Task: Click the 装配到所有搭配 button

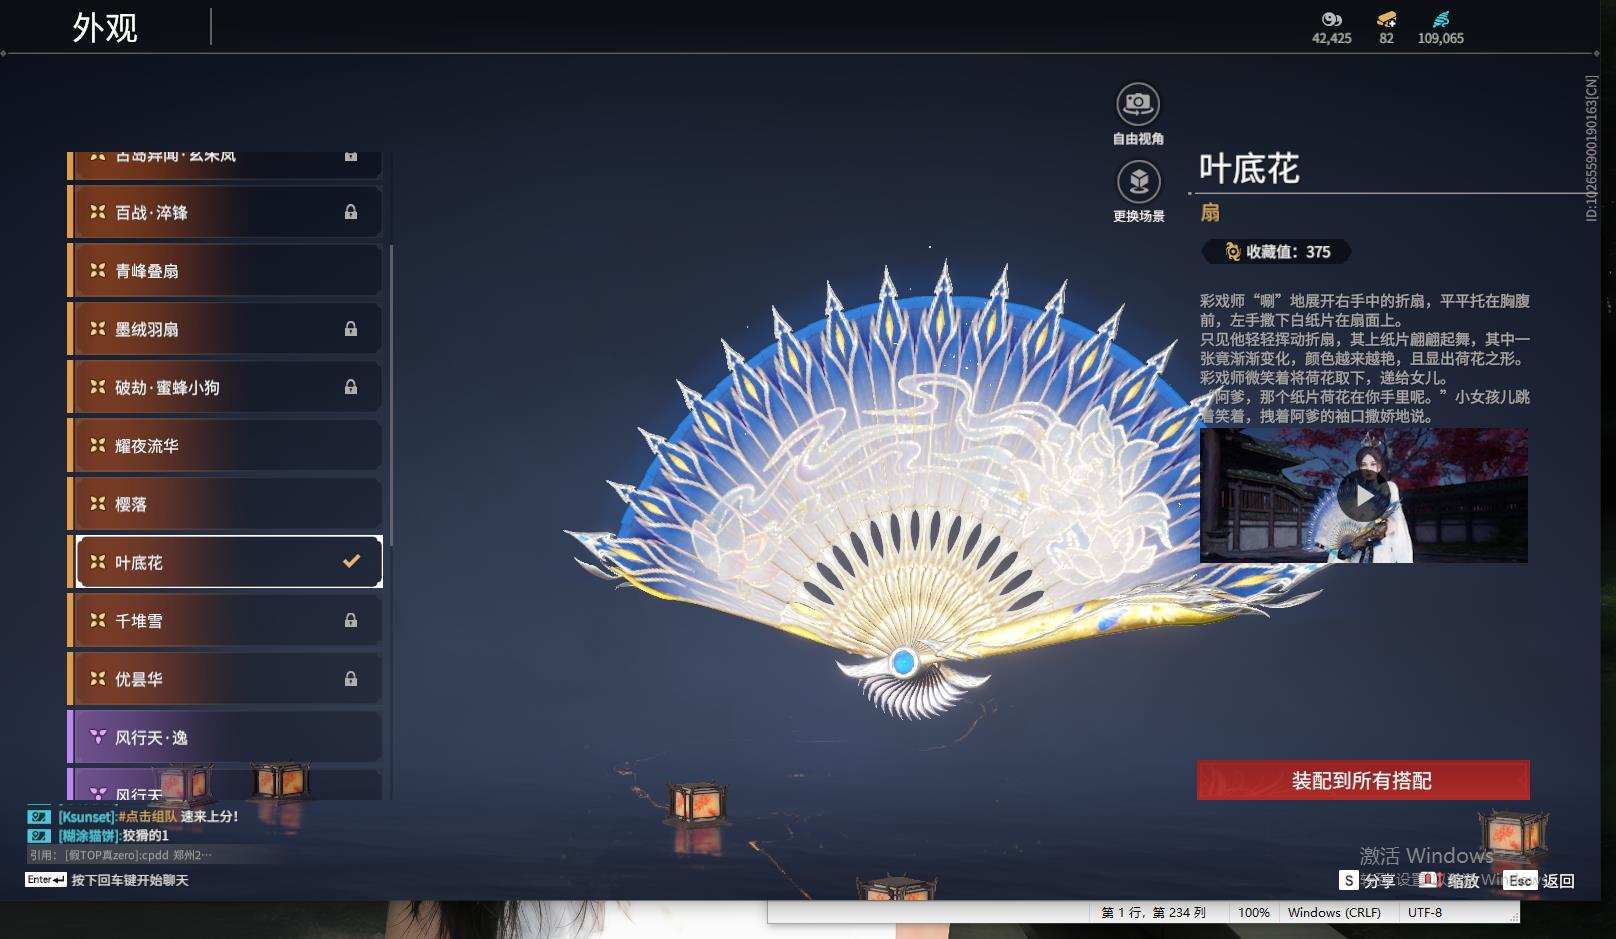Action: point(1363,780)
